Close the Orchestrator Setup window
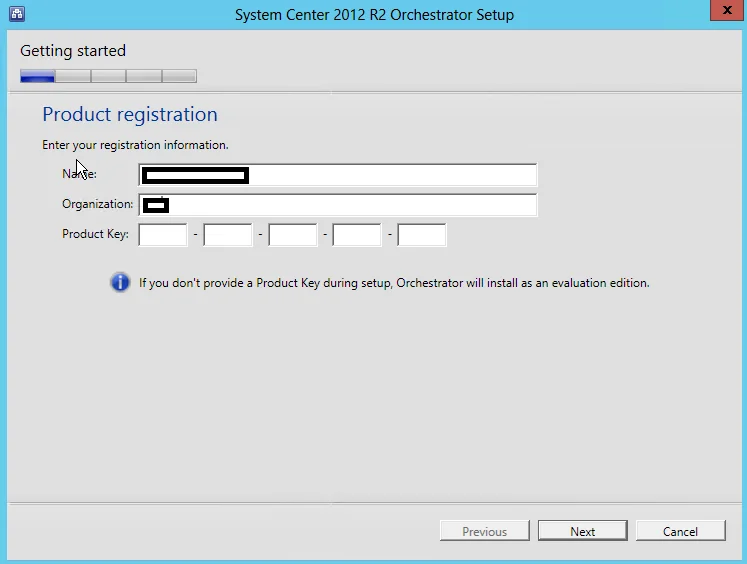 727,10
